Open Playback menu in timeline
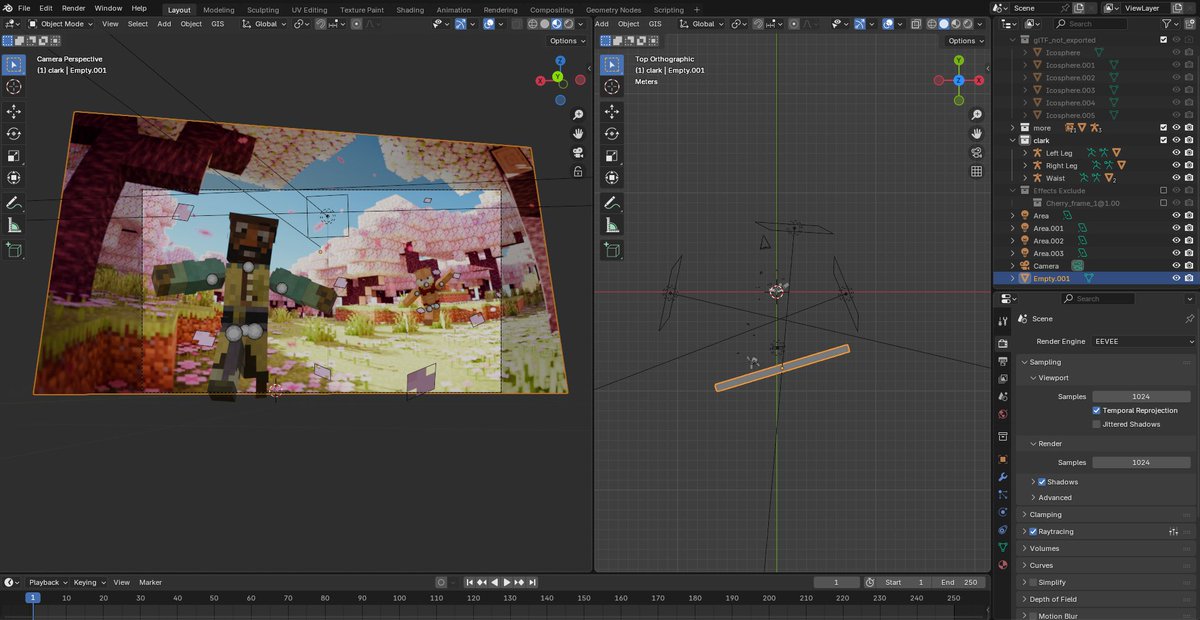The height and width of the screenshot is (620, 1200). click(46, 582)
